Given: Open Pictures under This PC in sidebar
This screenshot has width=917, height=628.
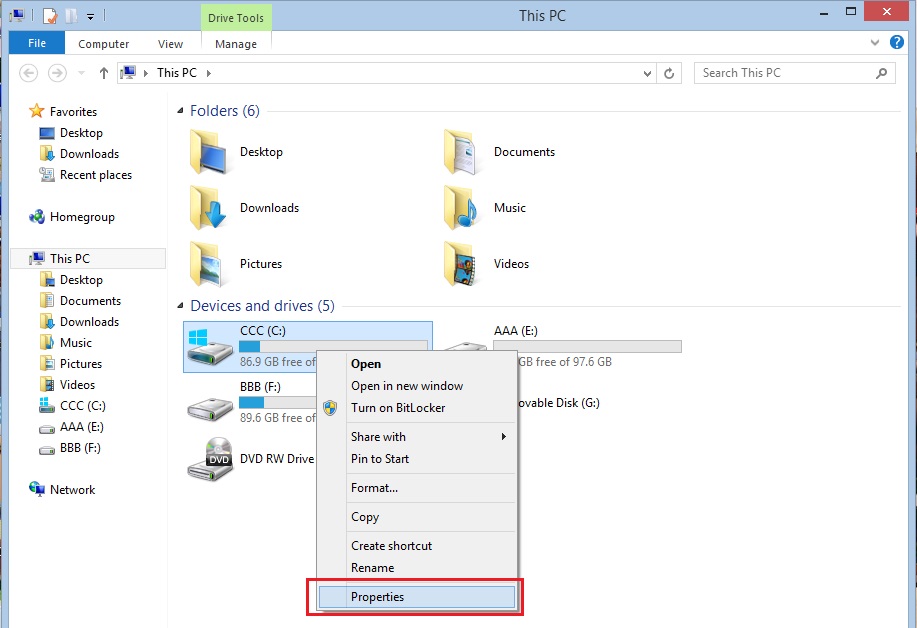Looking at the screenshot, I should [81, 364].
